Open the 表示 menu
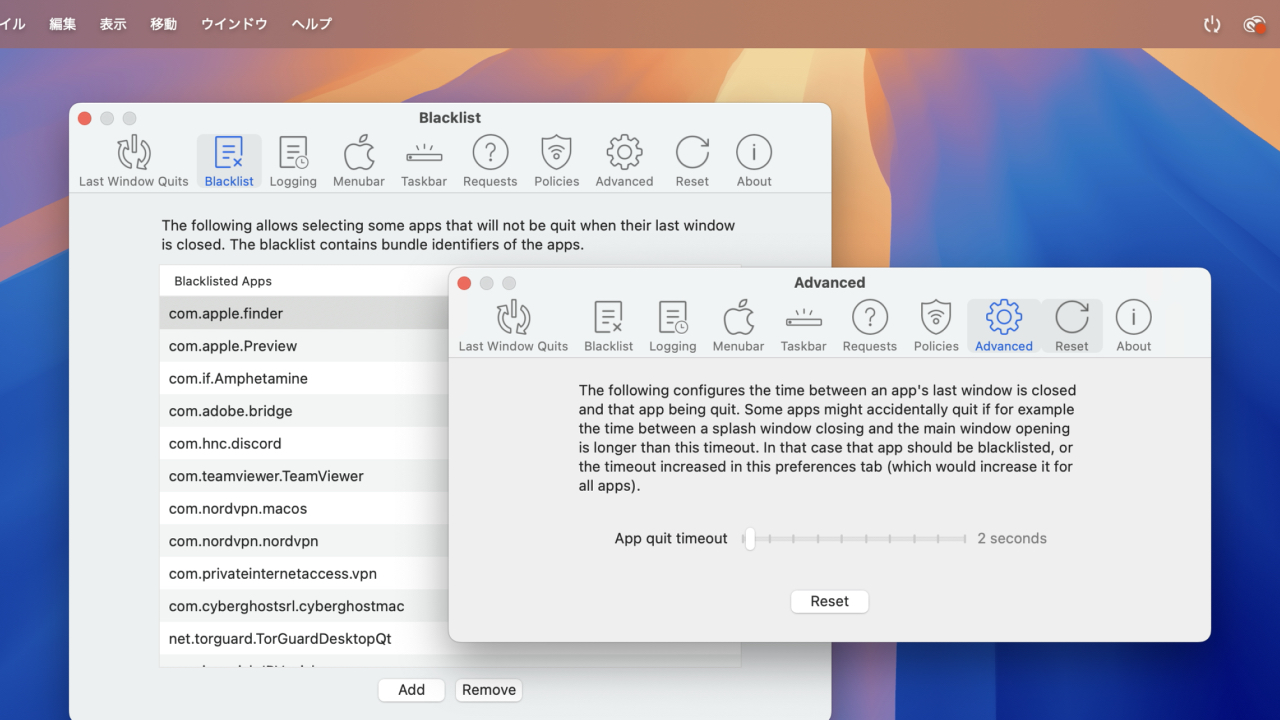This screenshot has height=720, width=1280. coord(113,24)
